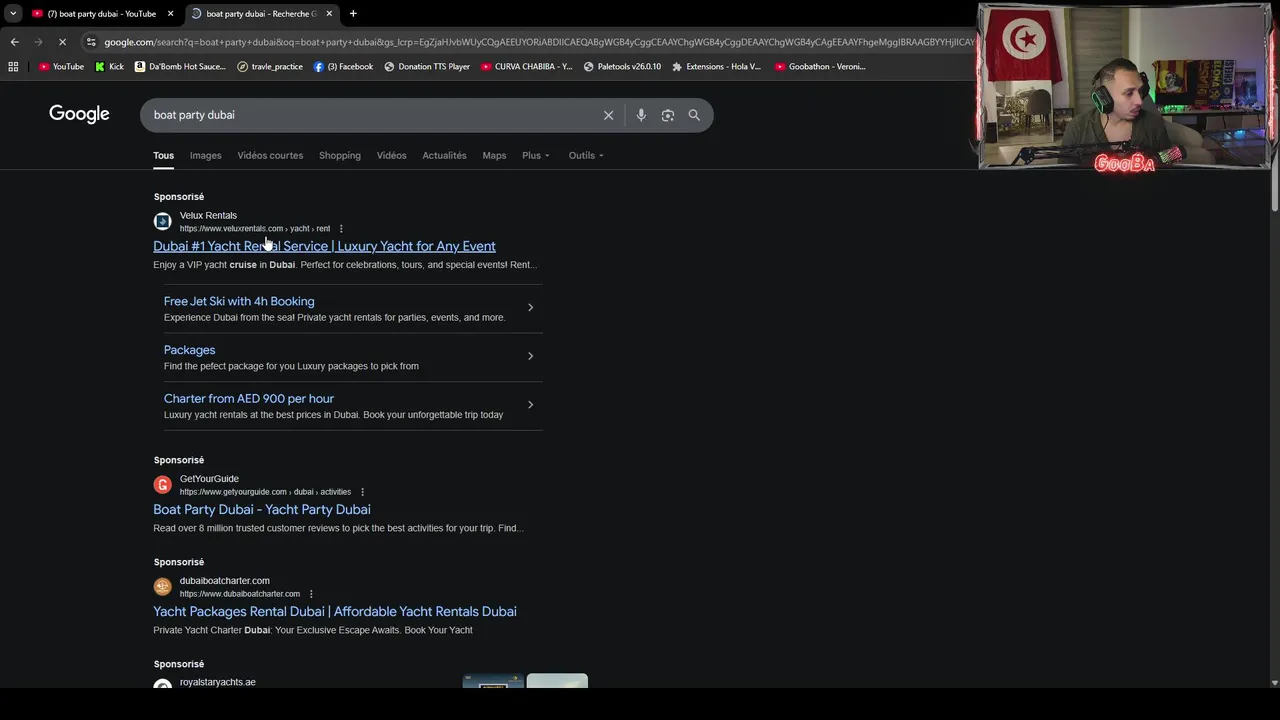The image size is (1280, 720).
Task: Expand the Free Jet Ski chevron arrow
Action: [x=530, y=307]
